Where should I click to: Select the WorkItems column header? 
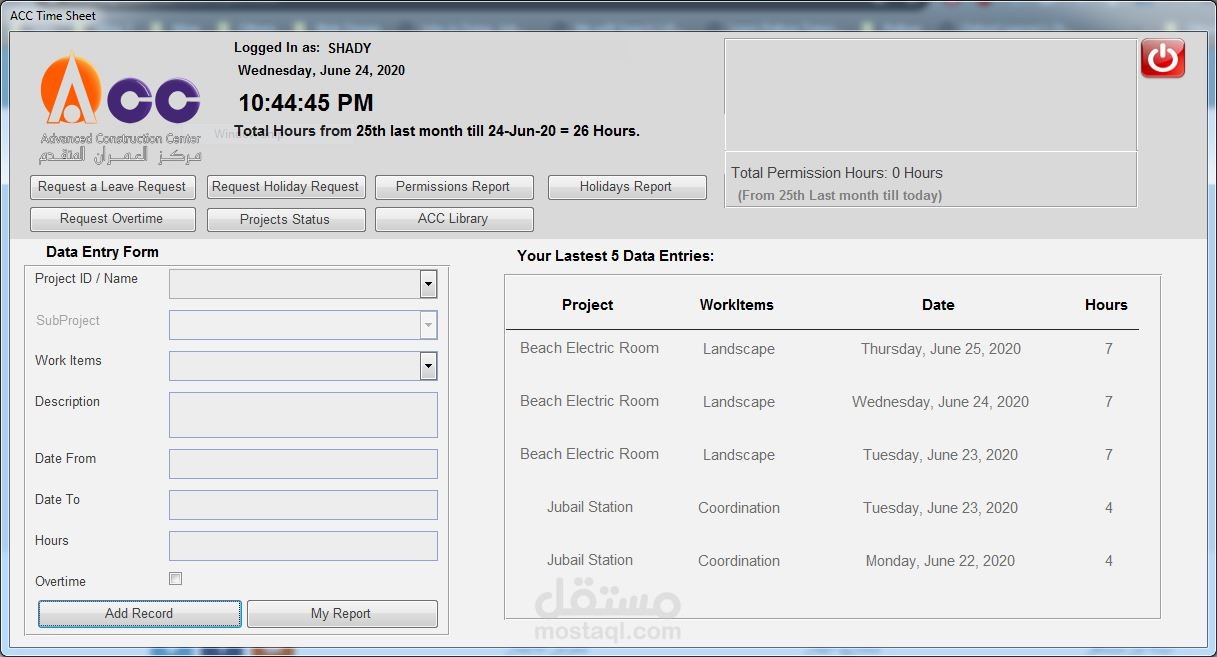pyautogui.click(x=737, y=305)
